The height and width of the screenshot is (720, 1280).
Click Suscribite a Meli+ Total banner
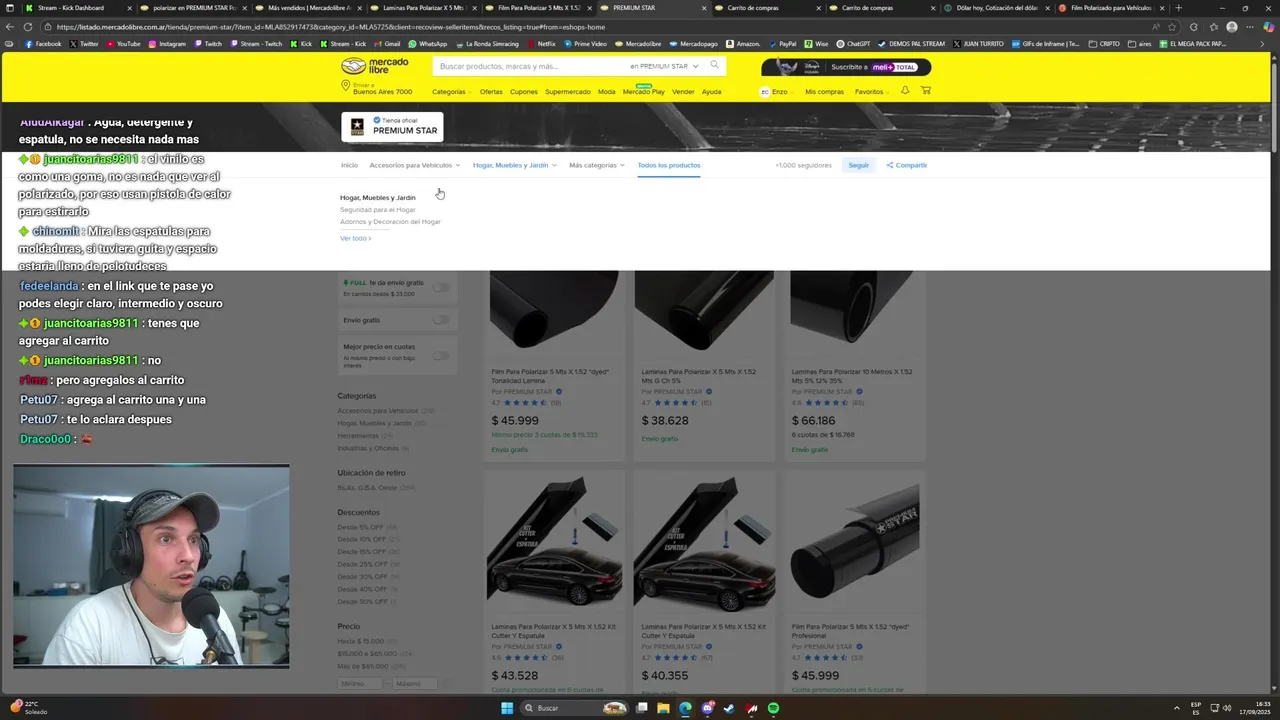(x=846, y=67)
